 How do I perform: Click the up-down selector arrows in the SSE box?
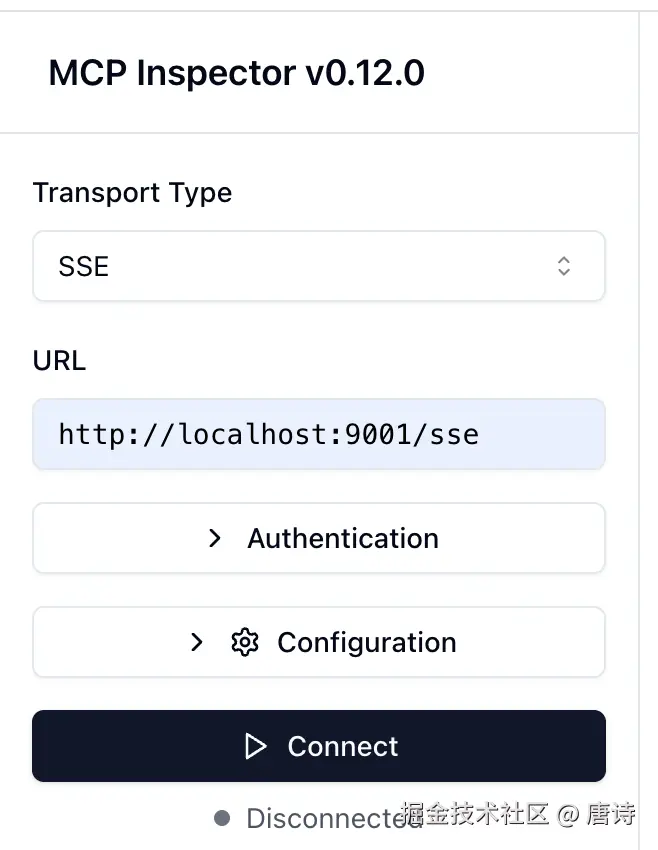[x=564, y=266]
